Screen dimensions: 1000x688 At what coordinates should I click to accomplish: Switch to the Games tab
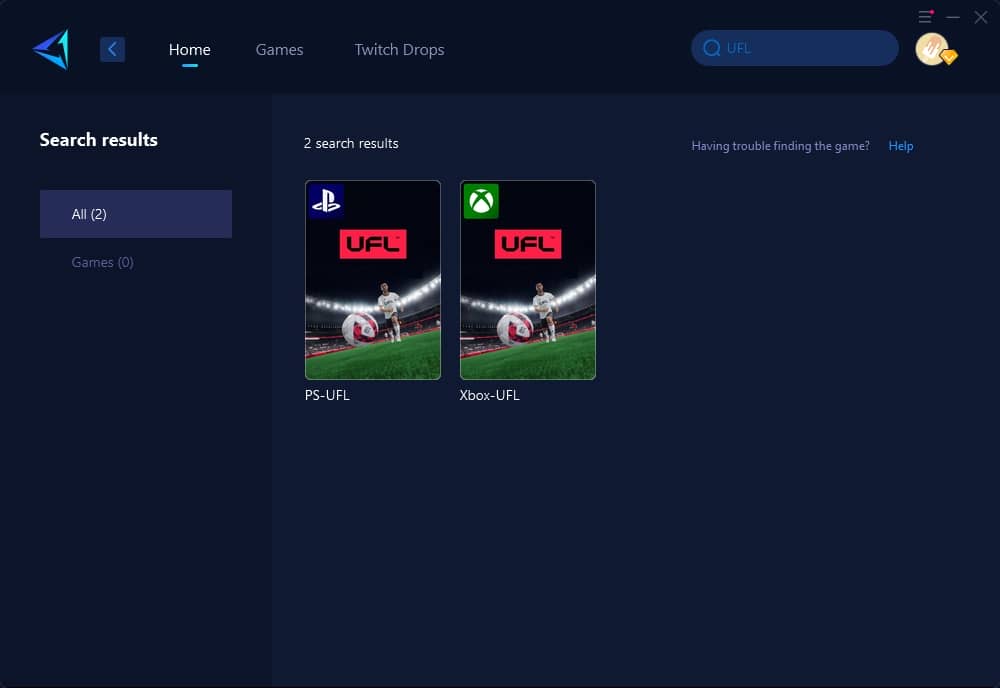pos(279,49)
